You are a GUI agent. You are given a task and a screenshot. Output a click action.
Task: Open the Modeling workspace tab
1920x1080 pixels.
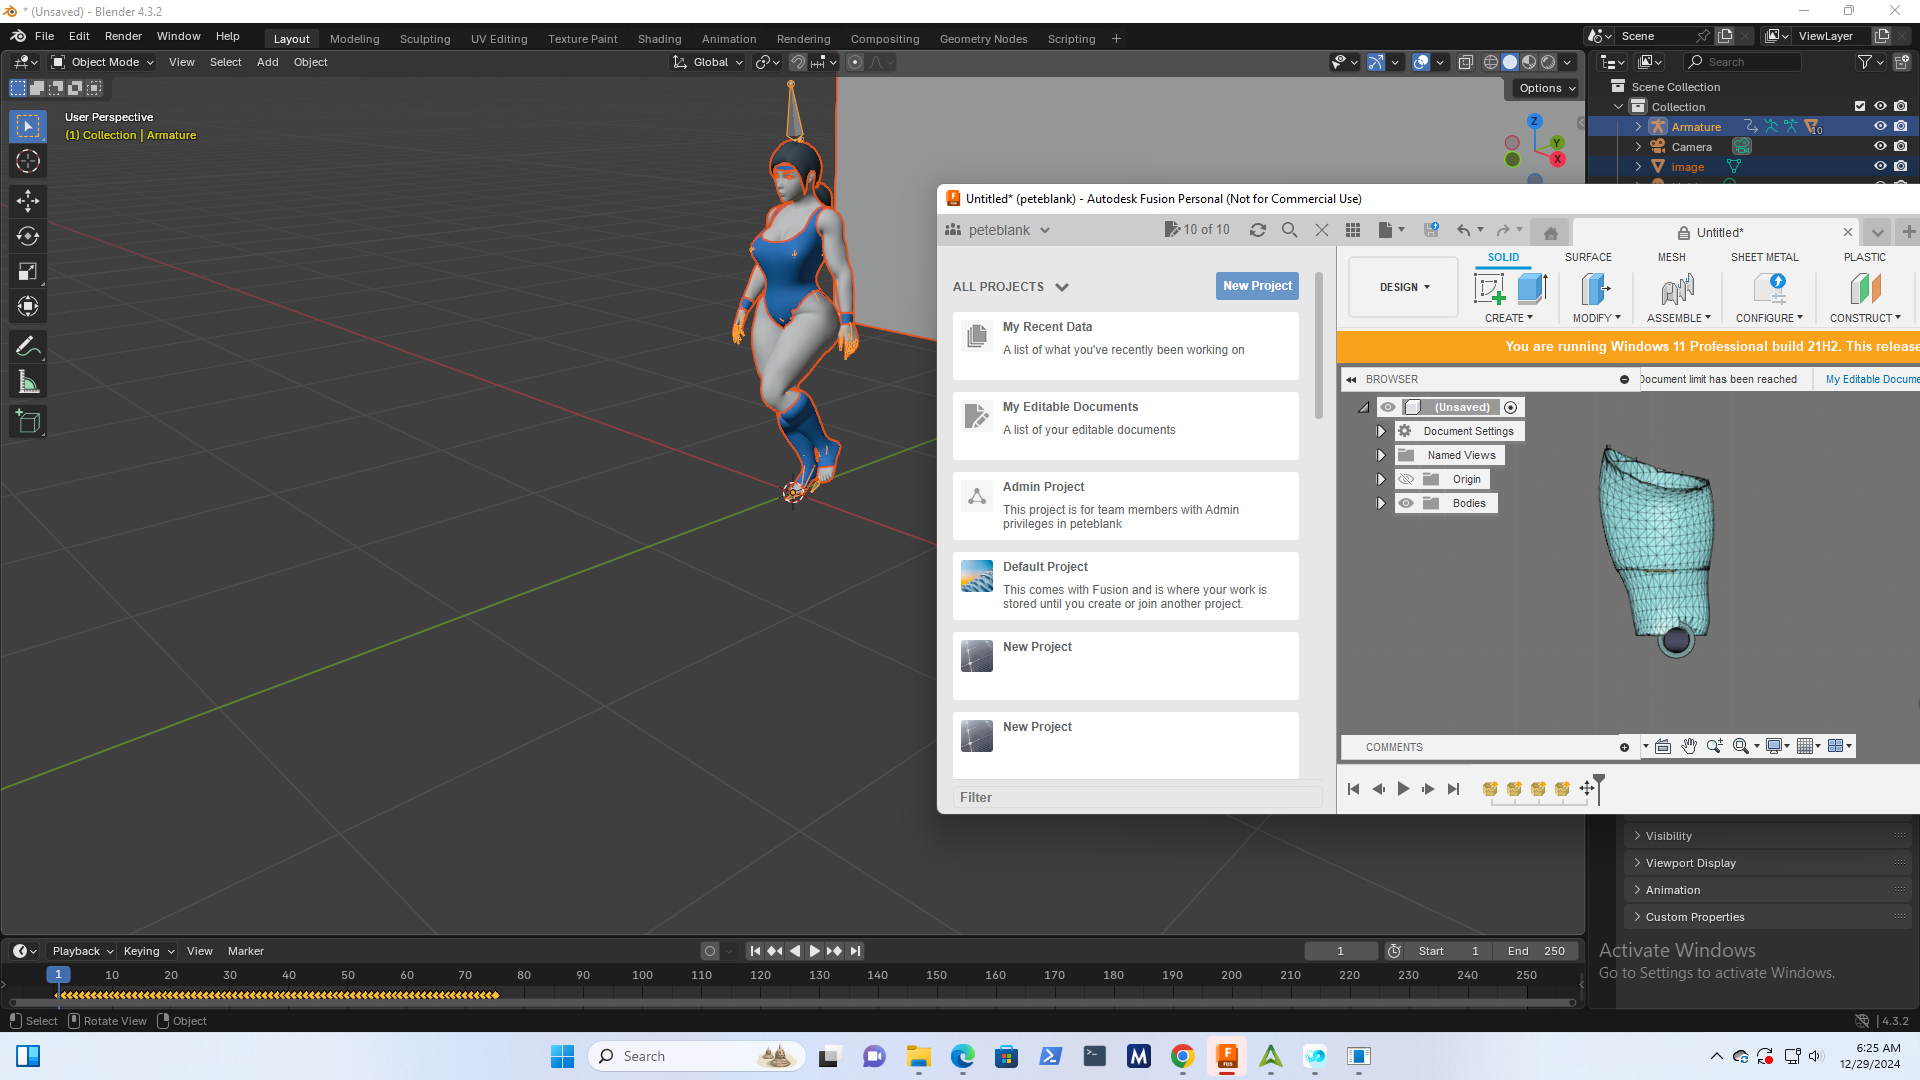point(354,39)
